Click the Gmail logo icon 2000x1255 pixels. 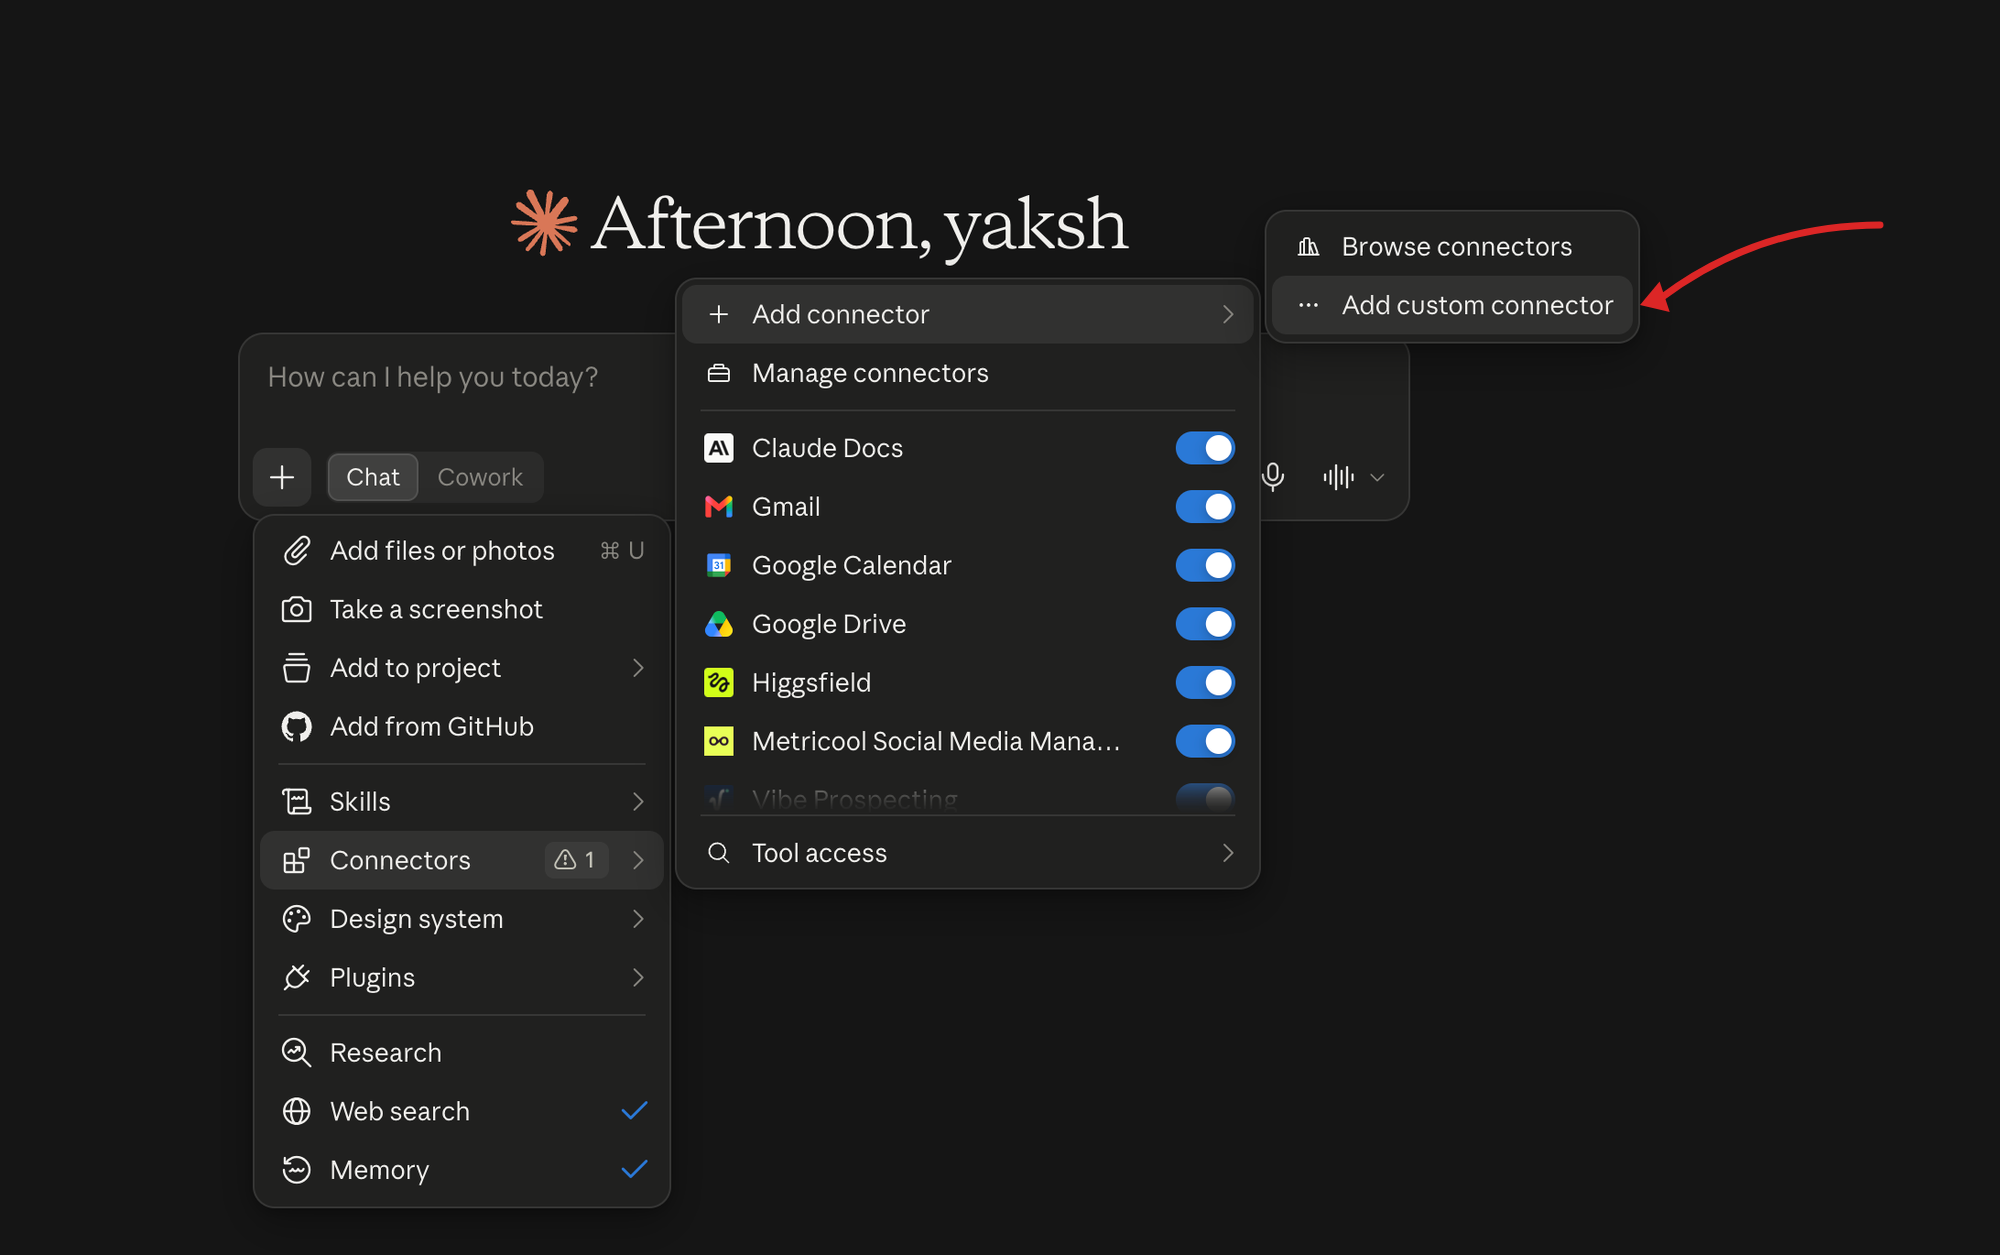[719, 507]
